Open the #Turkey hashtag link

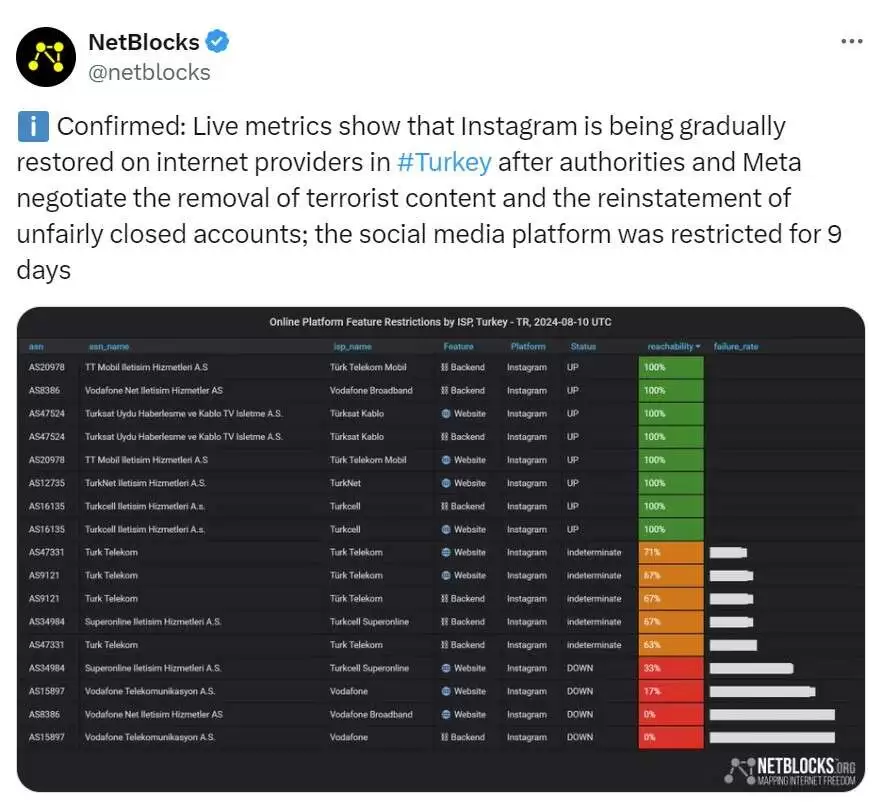(x=444, y=162)
